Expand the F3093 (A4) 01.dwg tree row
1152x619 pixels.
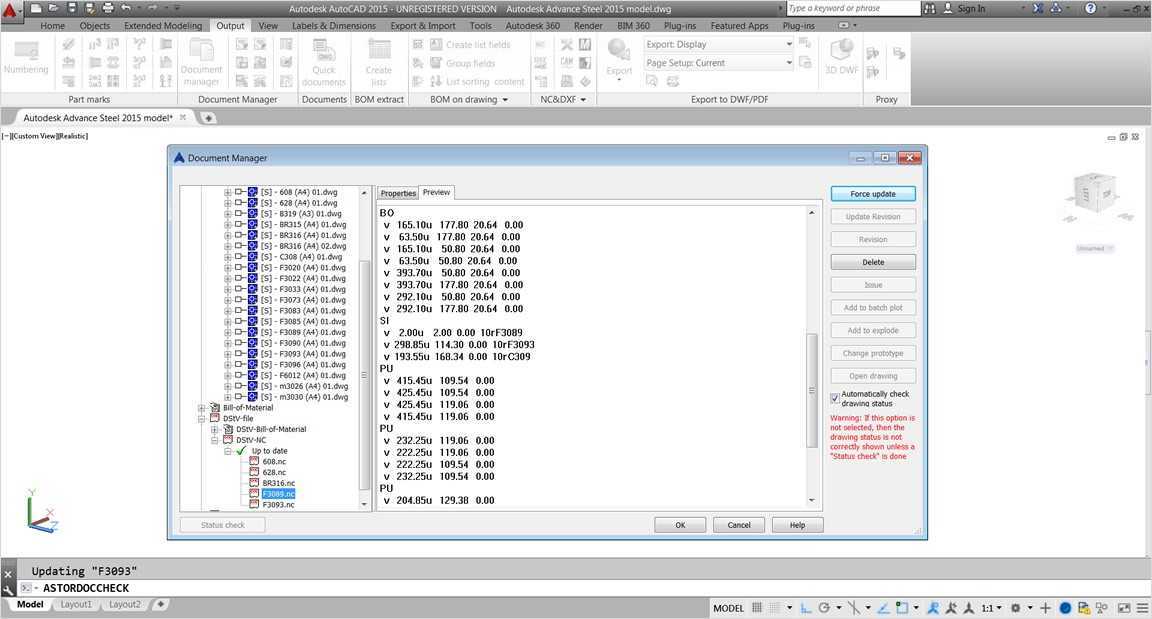click(x=228, y=354)
